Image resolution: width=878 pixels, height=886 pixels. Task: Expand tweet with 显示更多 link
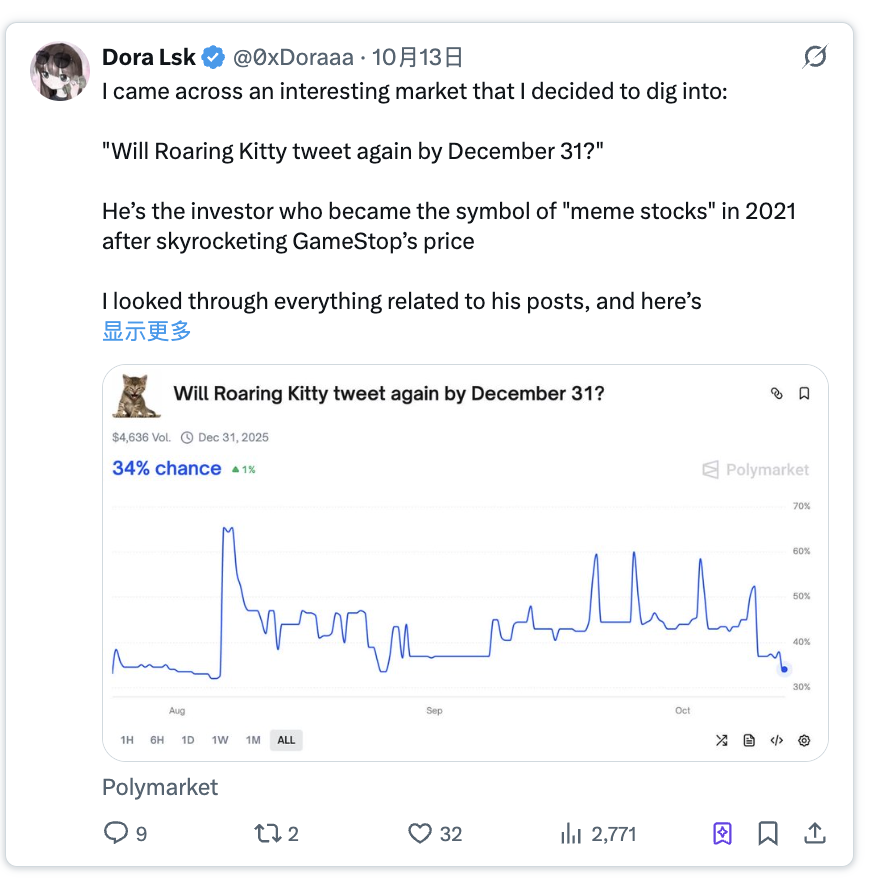pyautogui.click(x=147, y=331)
